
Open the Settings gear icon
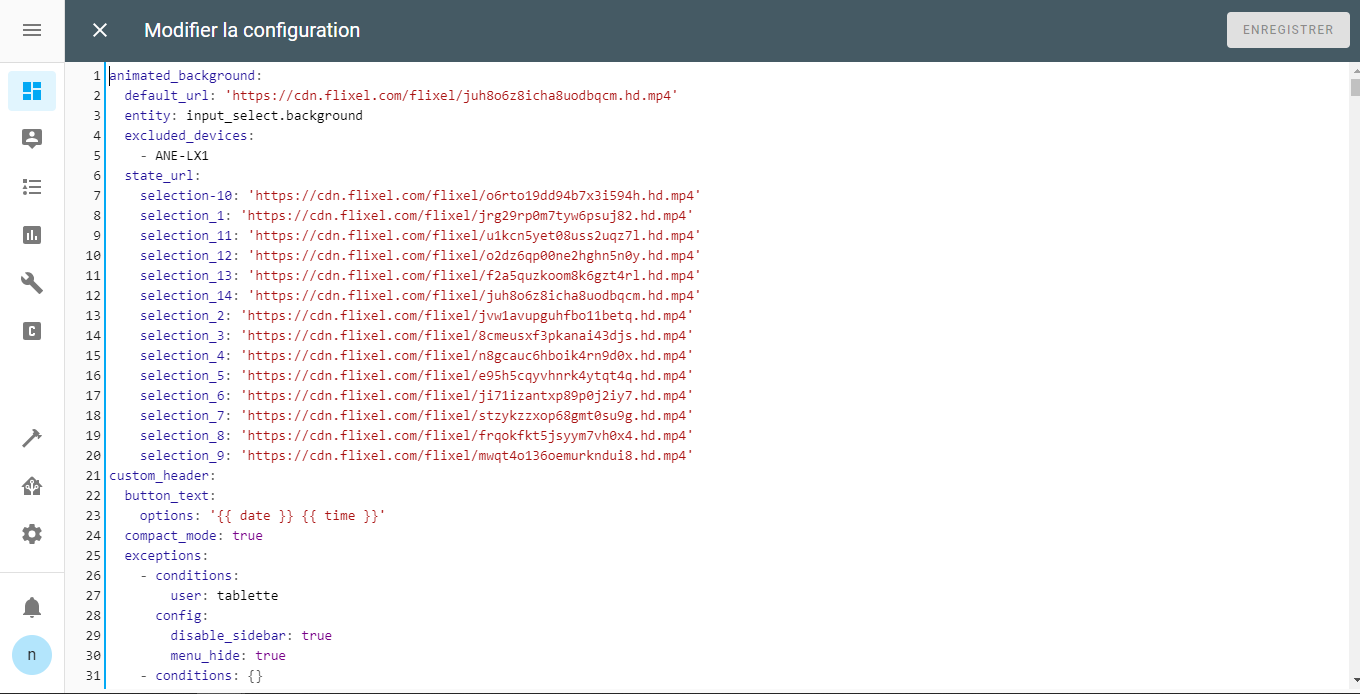tap(31, 533)
